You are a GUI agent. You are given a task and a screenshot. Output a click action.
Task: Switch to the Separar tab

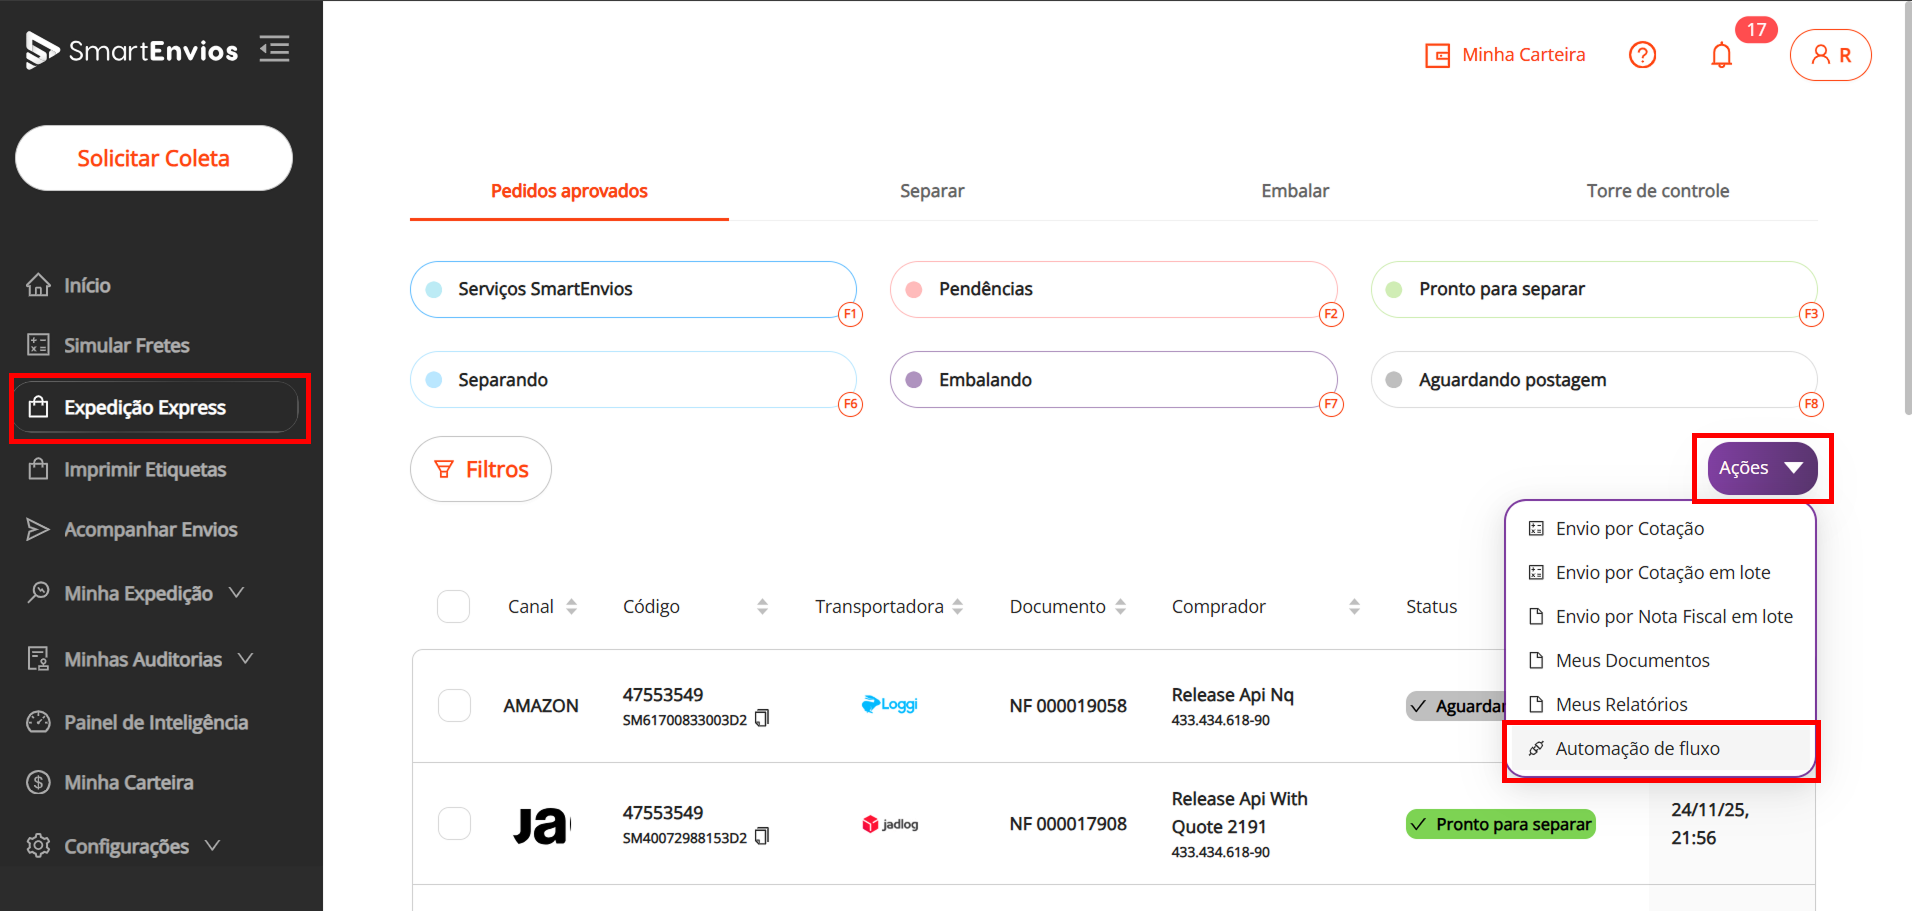[931, 191]
